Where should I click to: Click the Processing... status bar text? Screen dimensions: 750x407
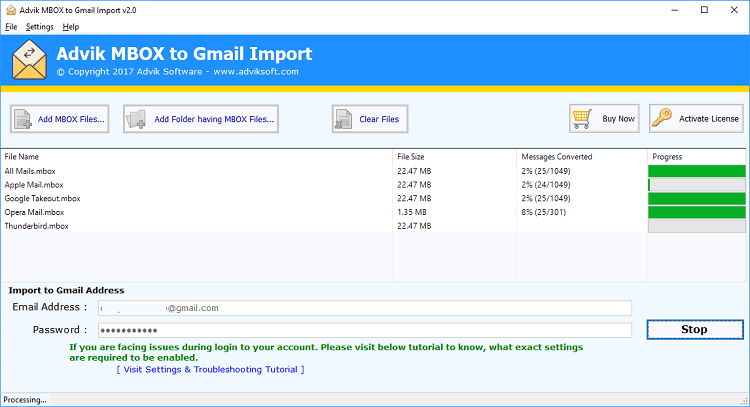click(x=25, y=399)
